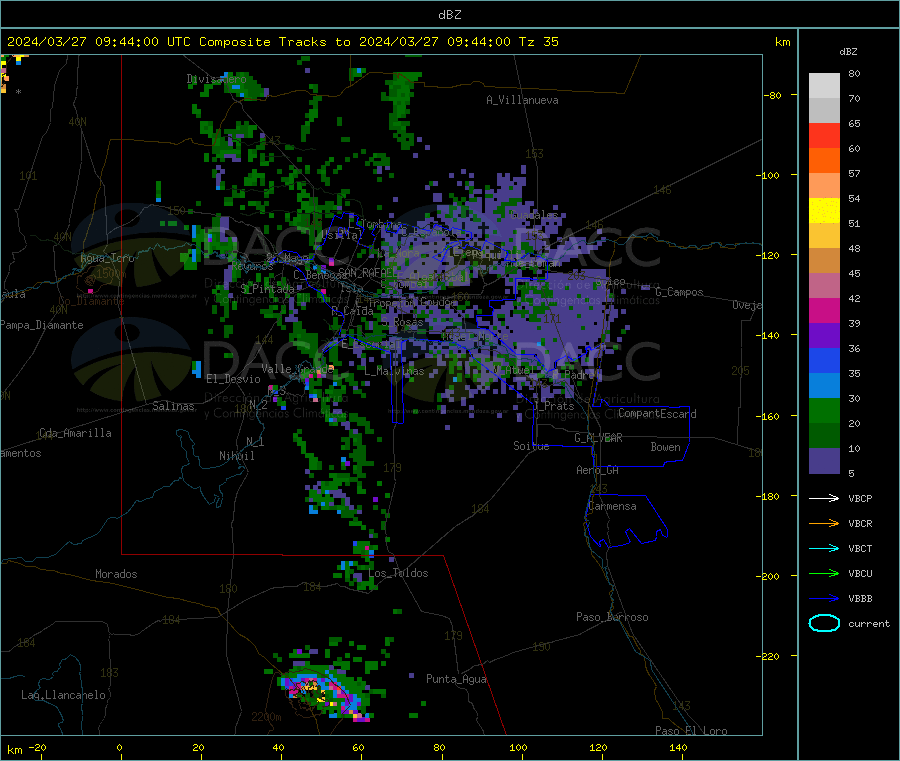Click the 'Agua_Toro' map label
The height and width of the screenshot is (761, 900).
[107, 259]
